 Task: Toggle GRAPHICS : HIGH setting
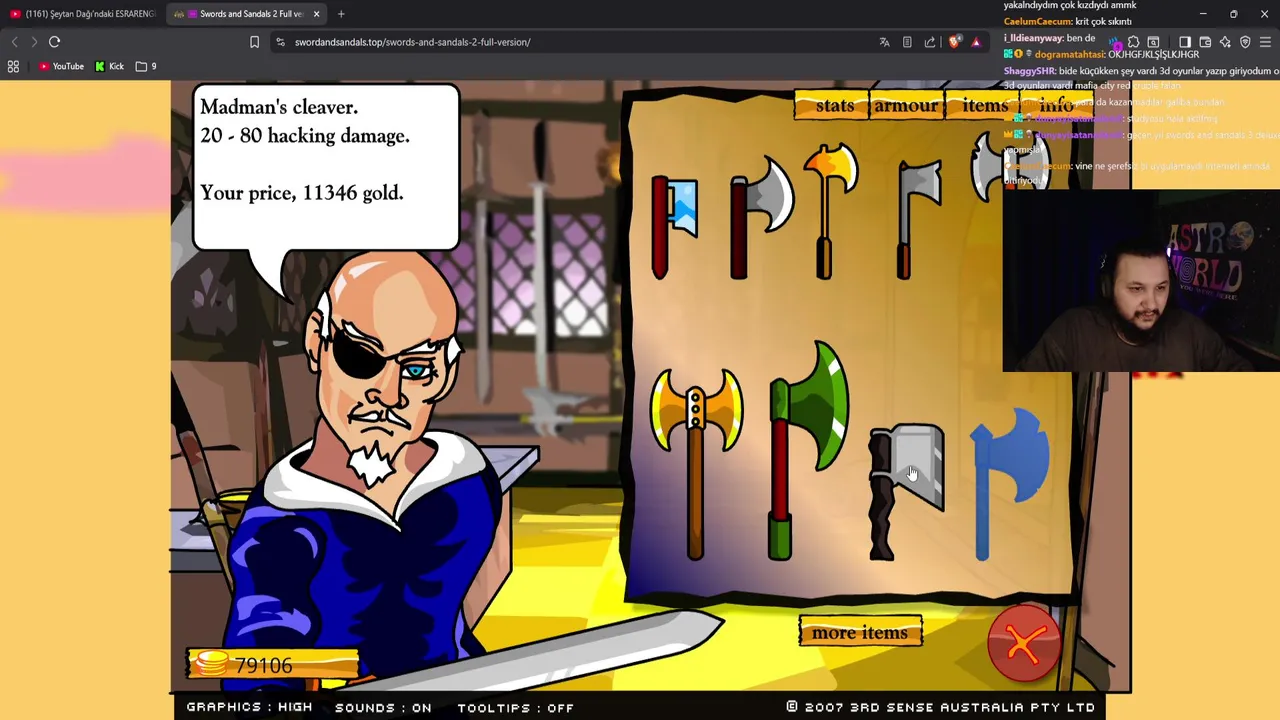point(249,707)
